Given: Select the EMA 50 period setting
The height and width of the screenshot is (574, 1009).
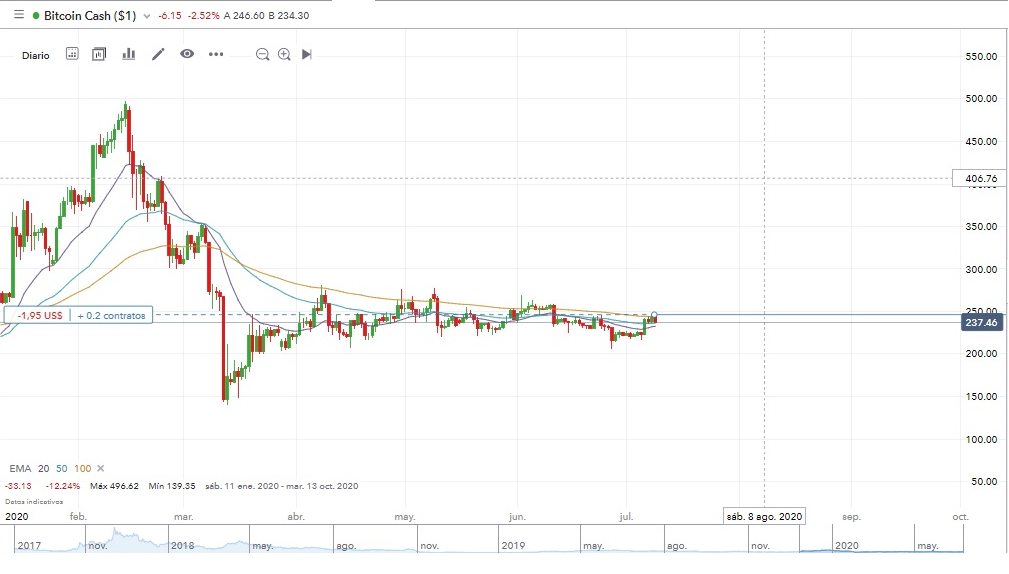Looking at the screenshot, I should (x=61, y=468).
